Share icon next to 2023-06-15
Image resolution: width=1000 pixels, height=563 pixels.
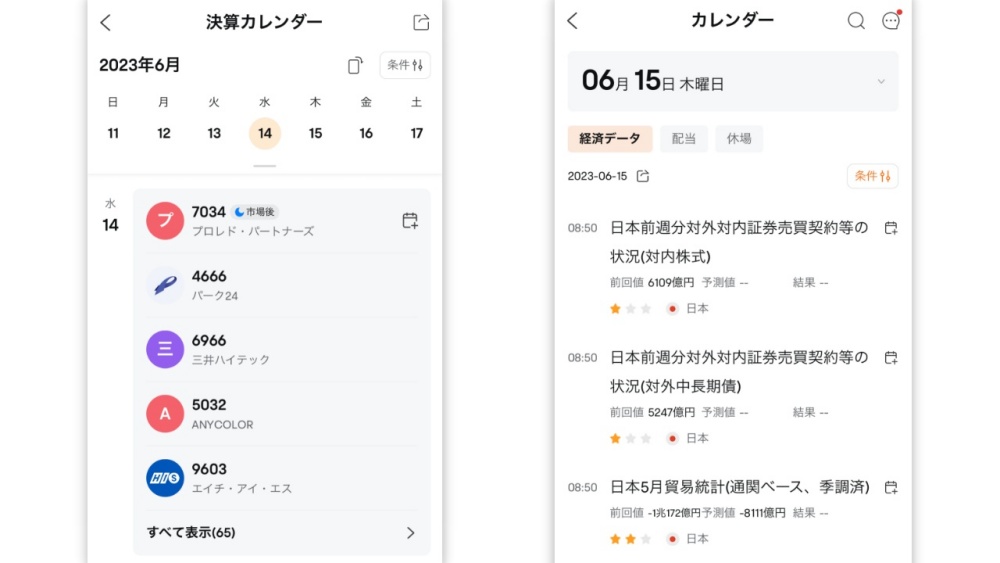pyautogui.click(x=643, y=176)
